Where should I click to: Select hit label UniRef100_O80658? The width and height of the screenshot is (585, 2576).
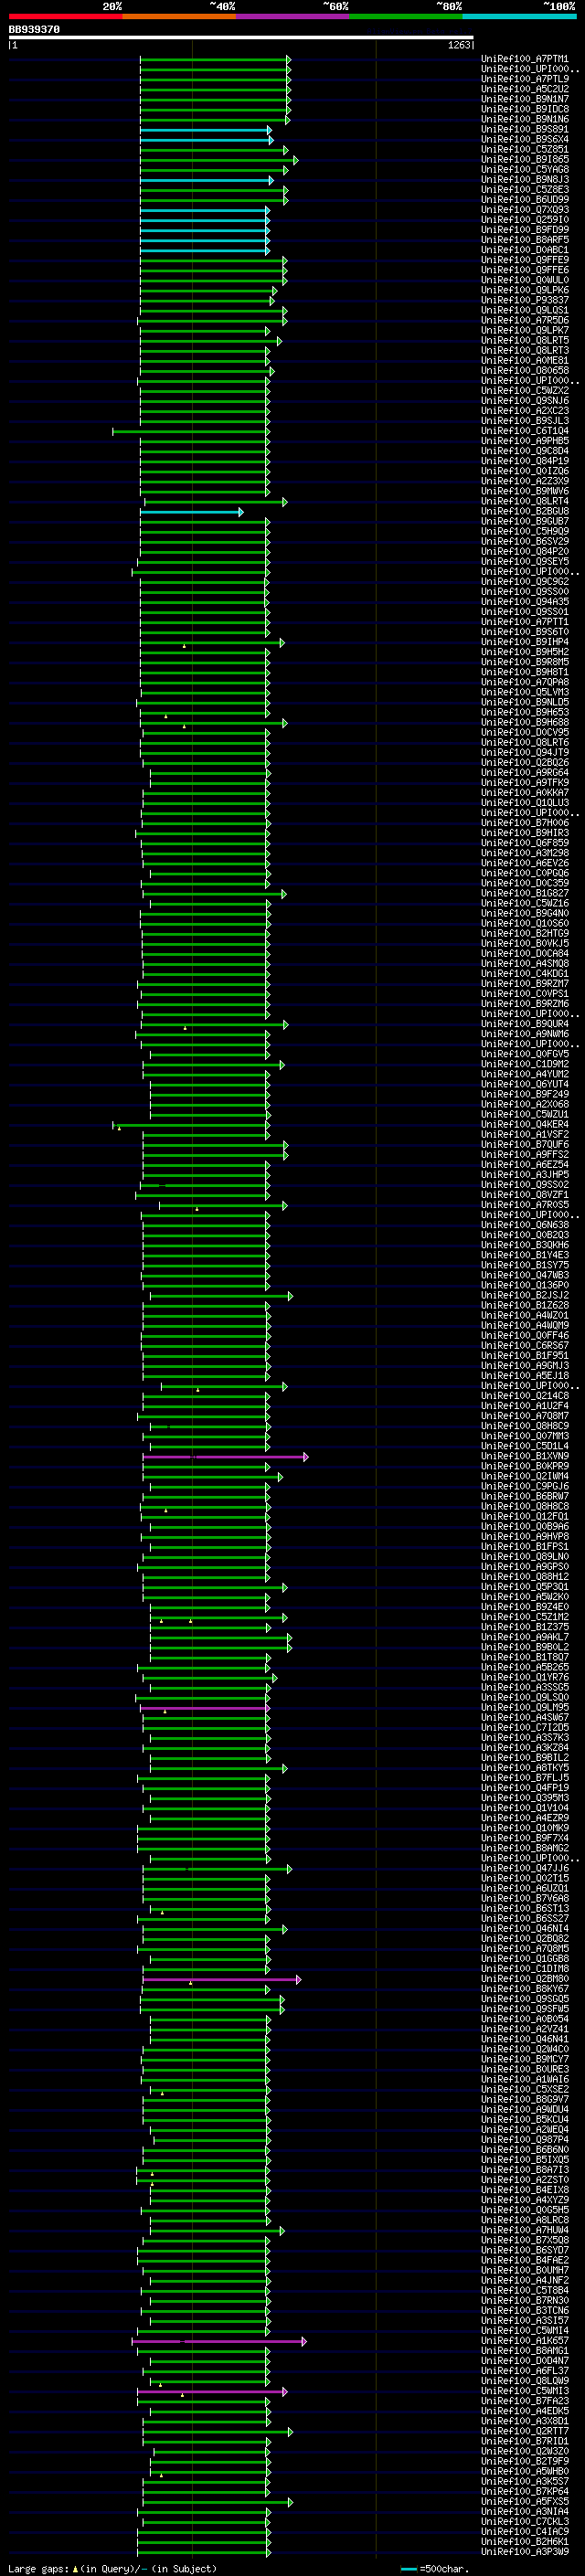(x=525, y=370)
